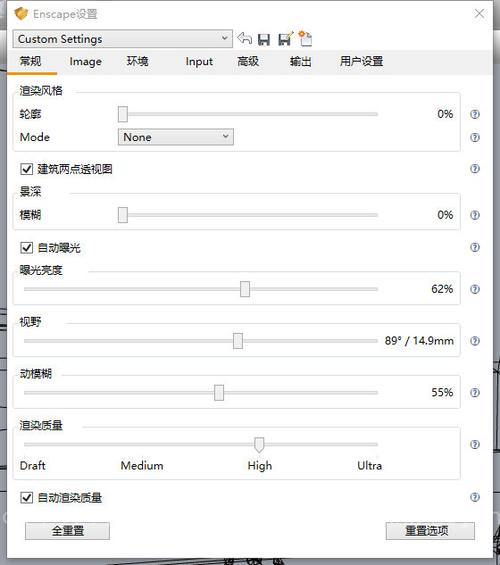Click the 89° / 14.9mm value
The image size is (500, 565).
pos(419,341)
